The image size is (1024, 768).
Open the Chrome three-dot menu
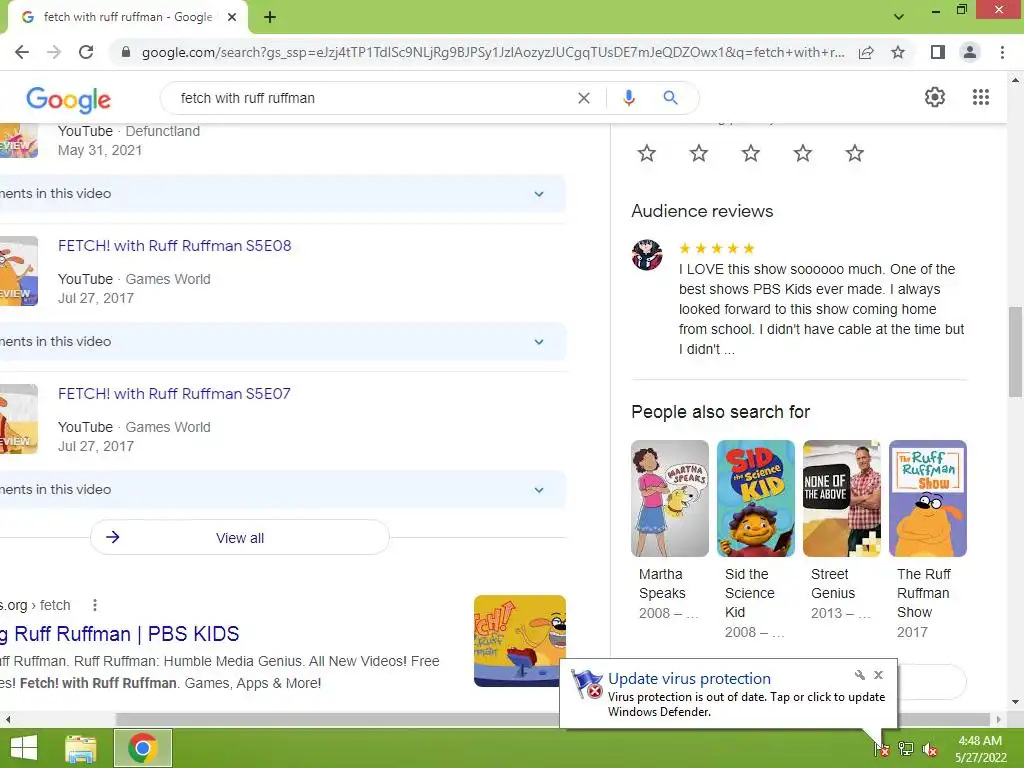(x=1002, y=52)
